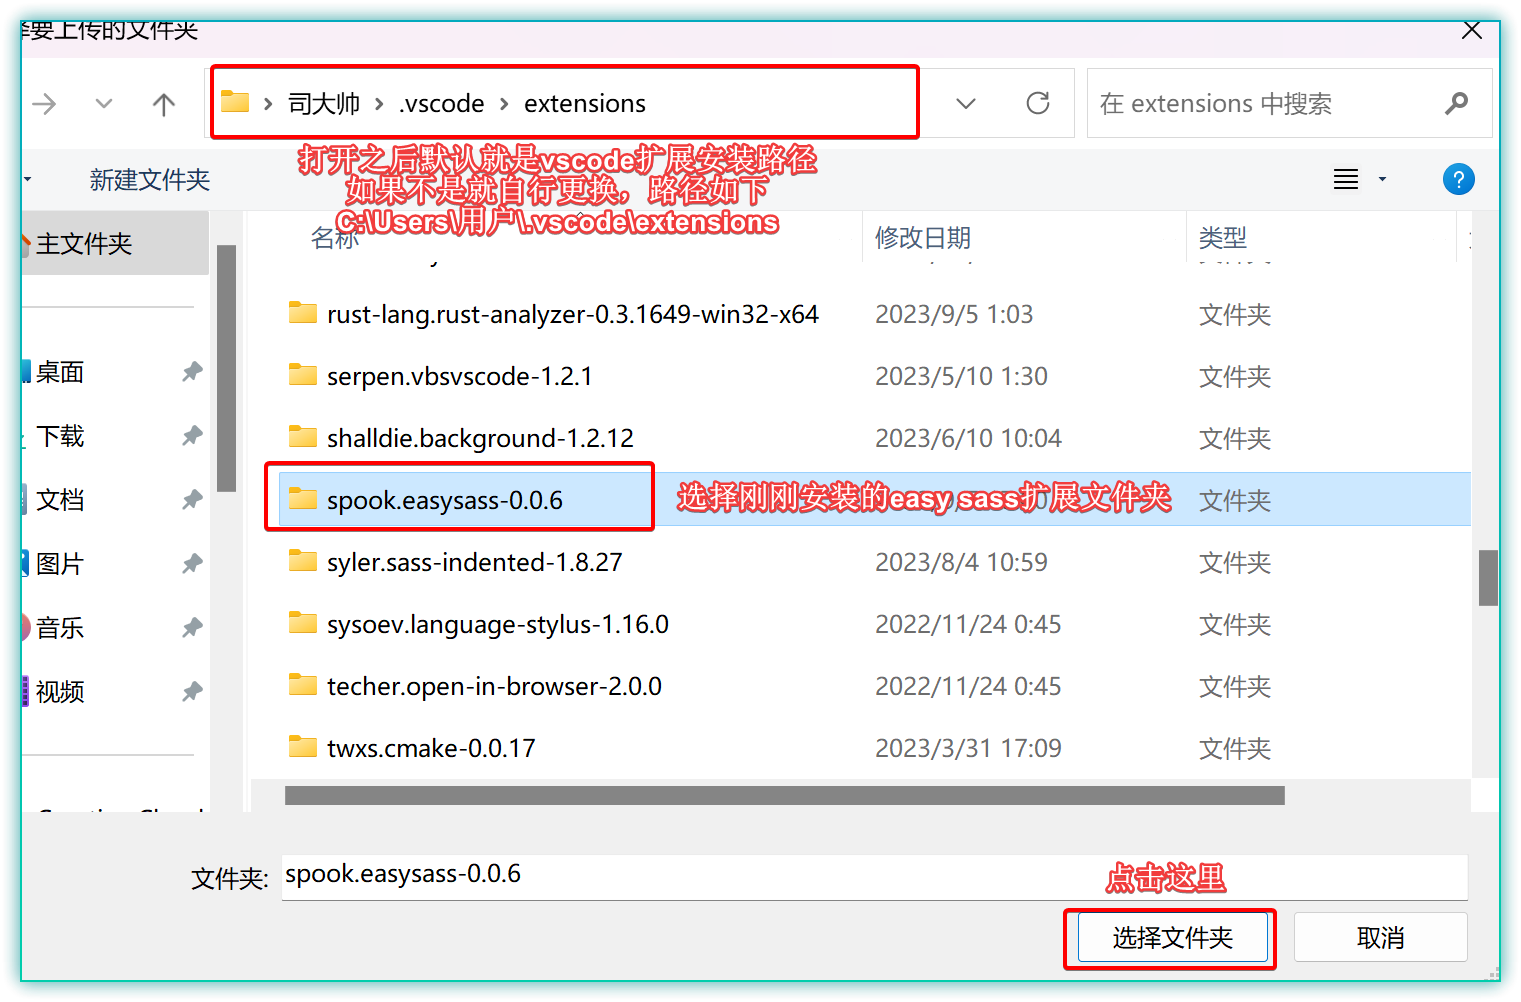Click the folder icon in the address bar

click(234, 101)
